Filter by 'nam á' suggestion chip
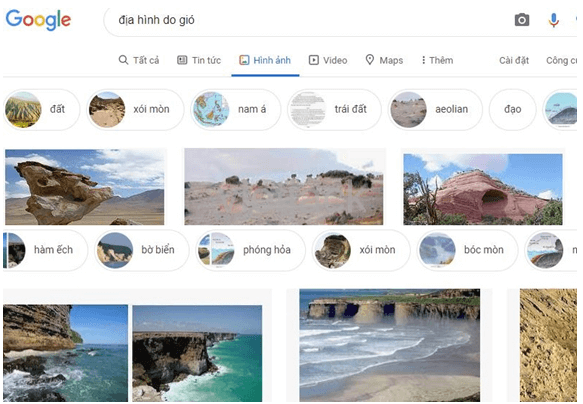Image resolution: width=583 pixels, height=404 pixels. tap(236, 110)
